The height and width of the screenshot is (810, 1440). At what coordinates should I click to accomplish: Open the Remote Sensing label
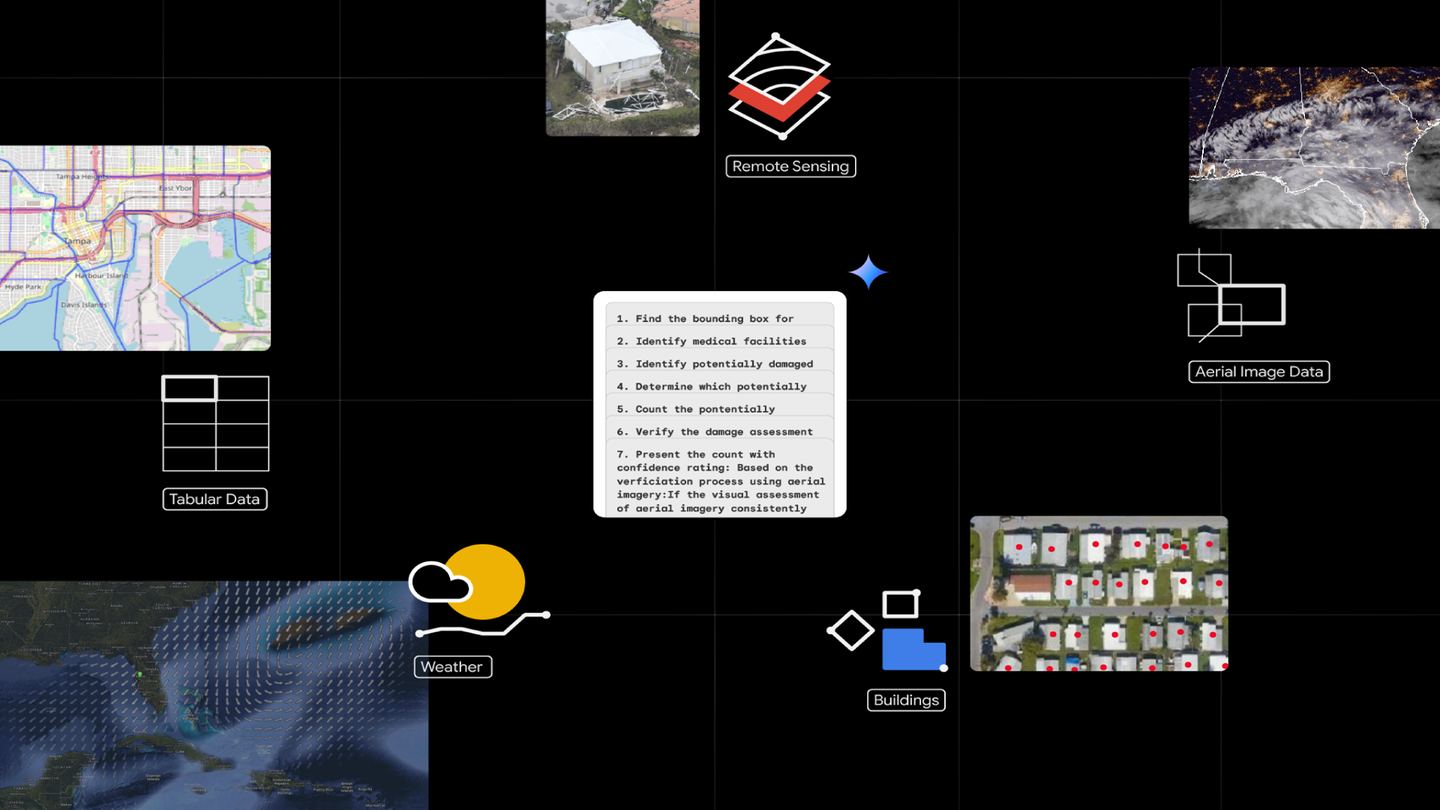[790, 166]
